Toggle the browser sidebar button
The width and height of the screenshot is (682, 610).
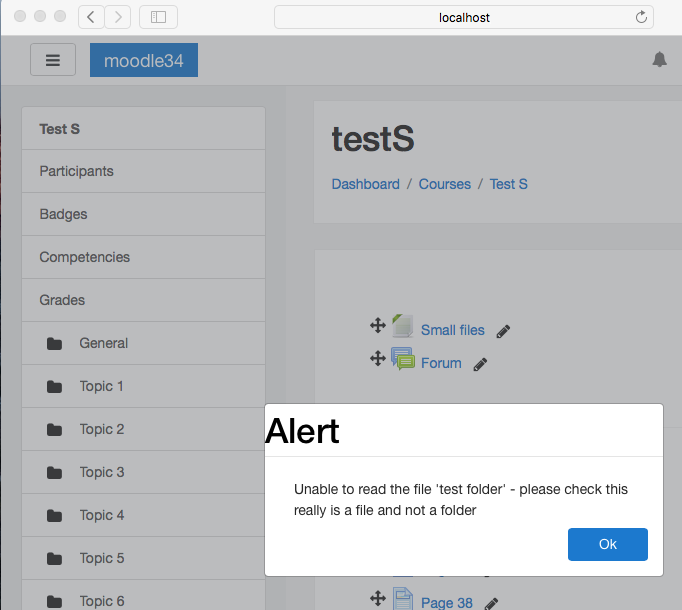click(x=158, y=17)
